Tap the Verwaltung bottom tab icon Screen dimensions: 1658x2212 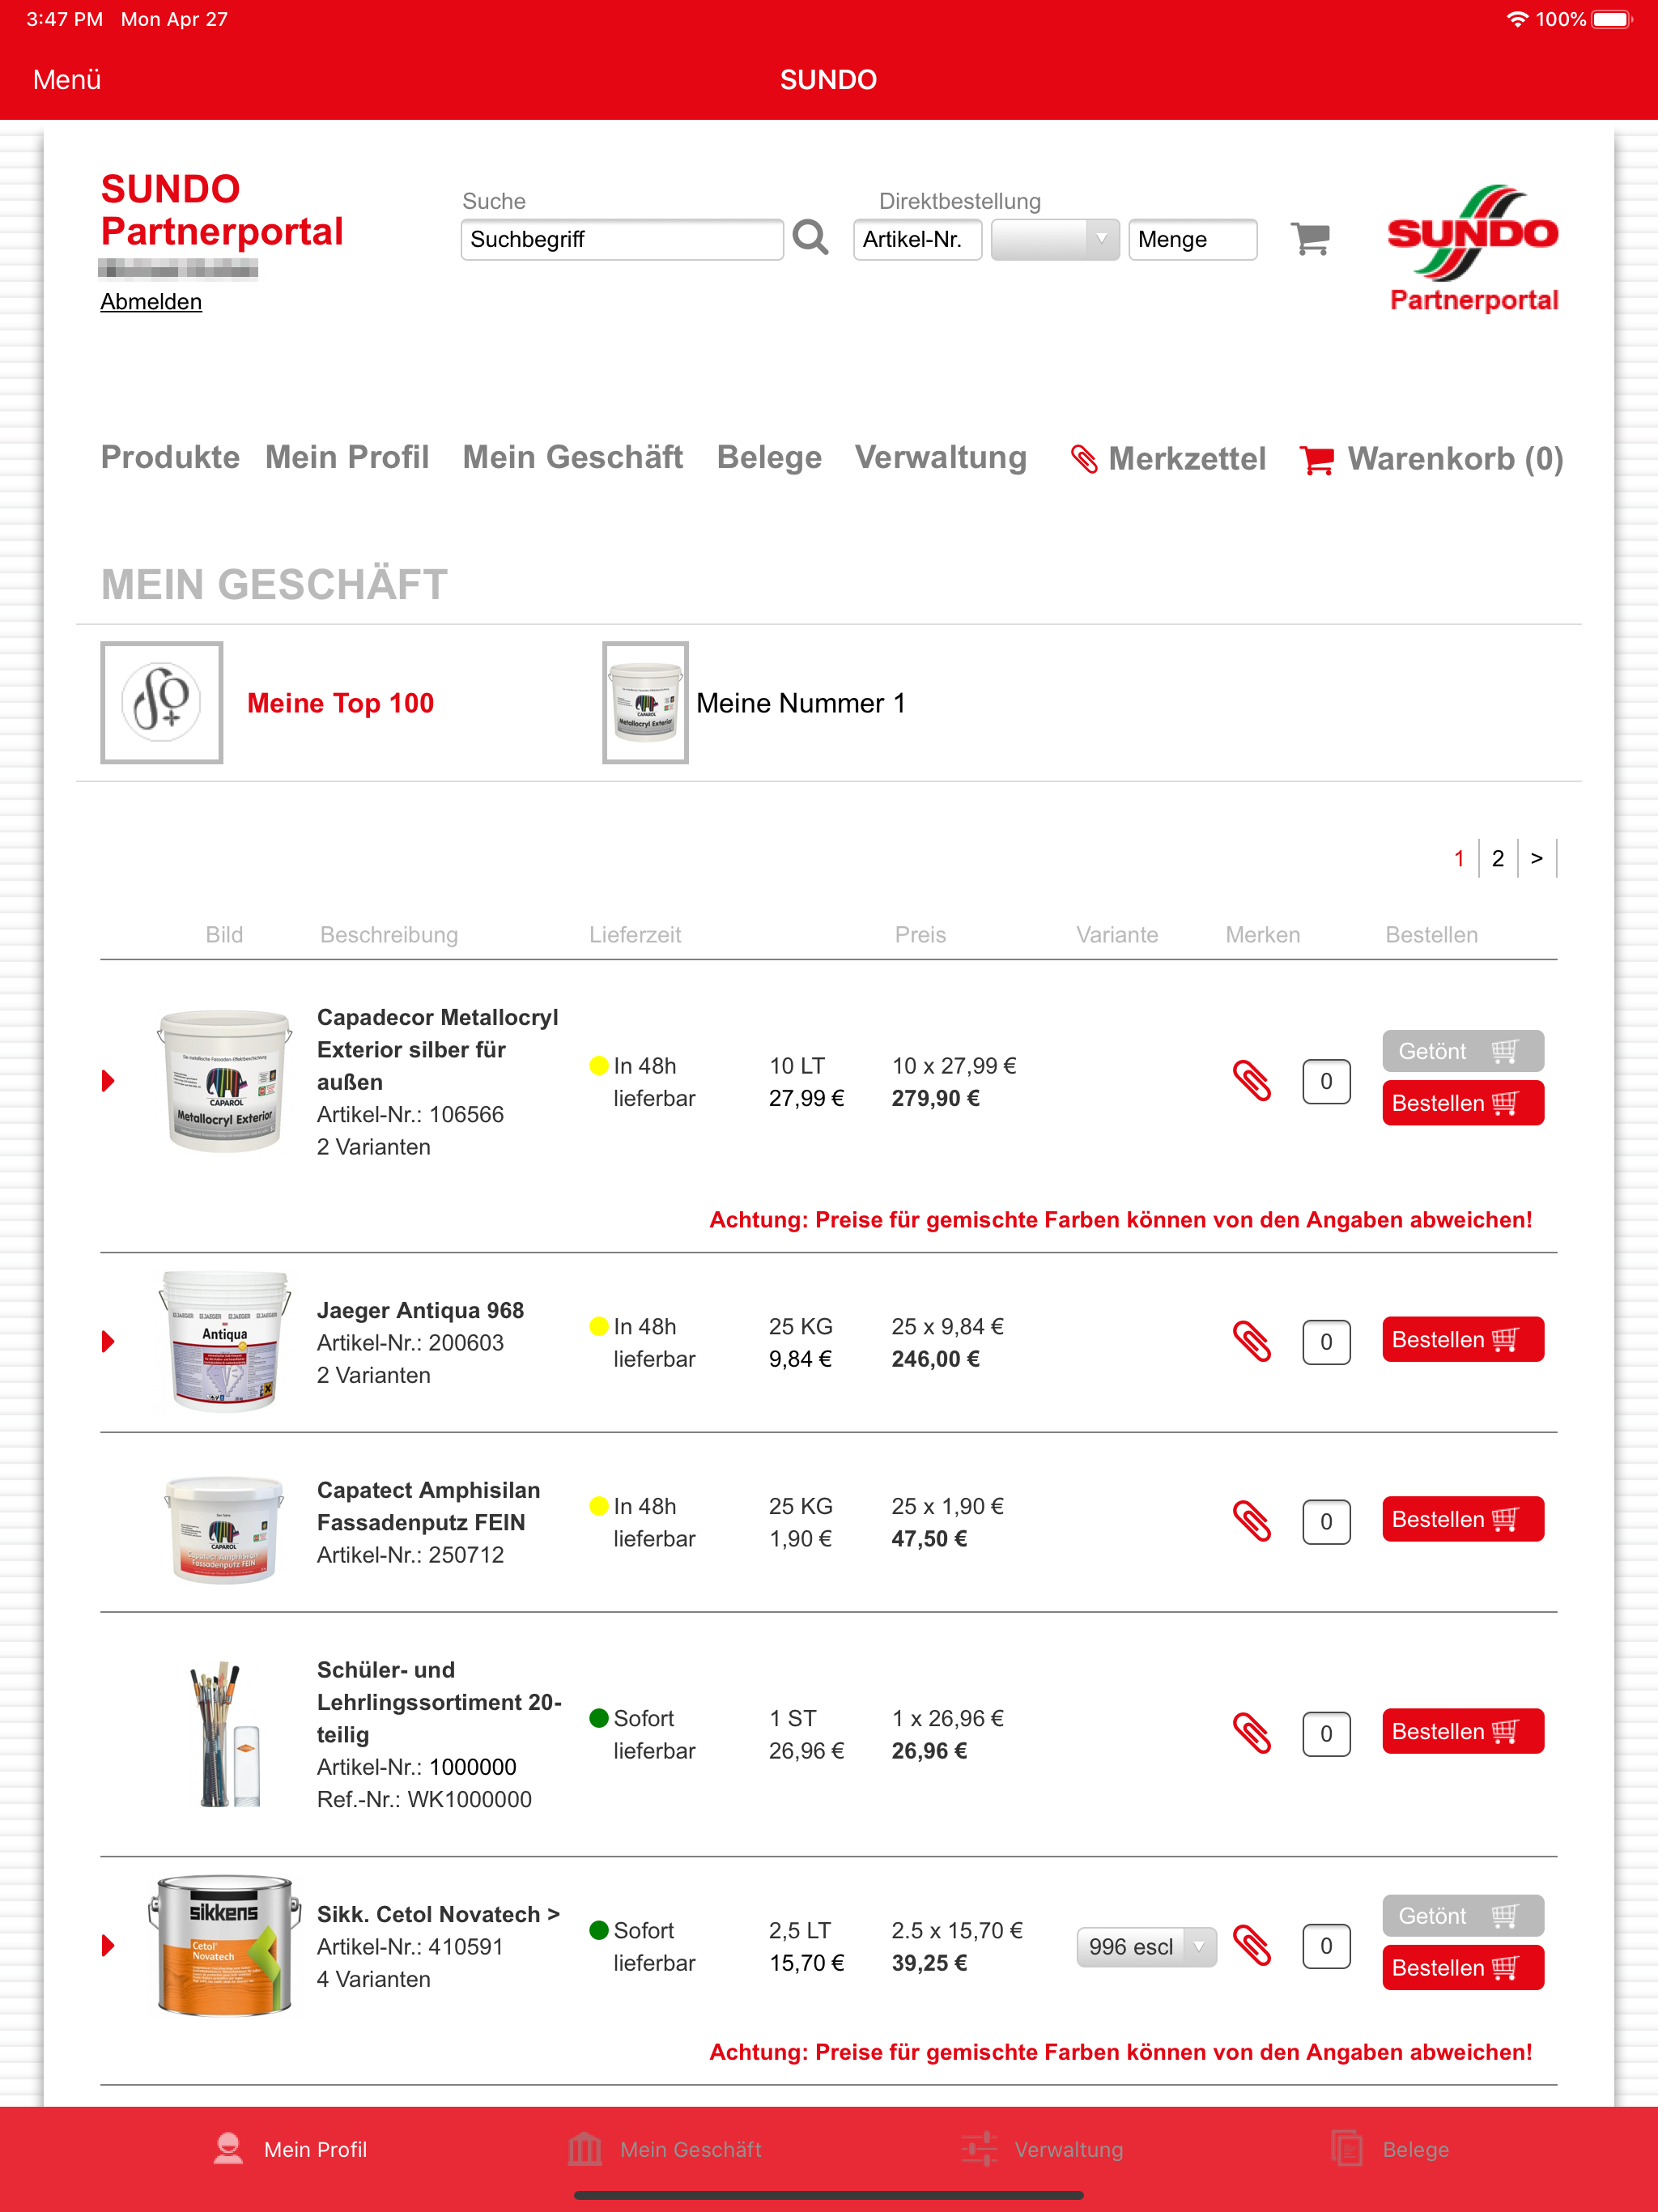979,2149
